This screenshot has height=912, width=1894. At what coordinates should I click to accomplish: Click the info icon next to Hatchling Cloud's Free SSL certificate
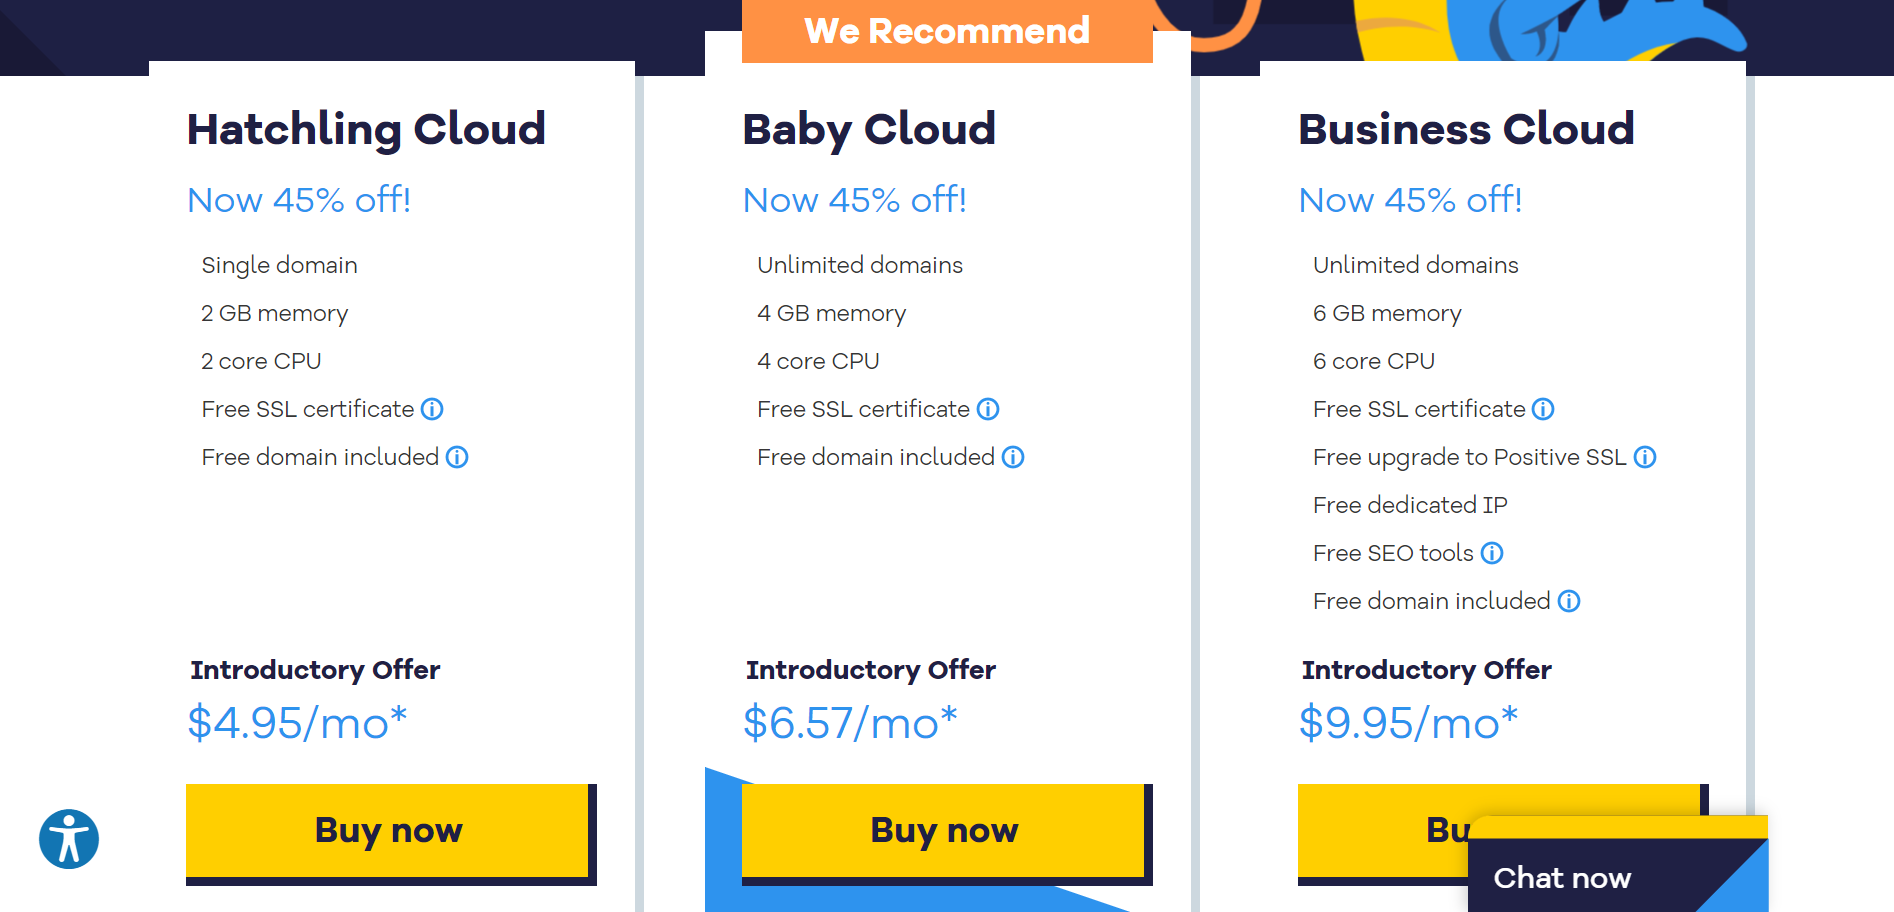(x=432, y=409)
